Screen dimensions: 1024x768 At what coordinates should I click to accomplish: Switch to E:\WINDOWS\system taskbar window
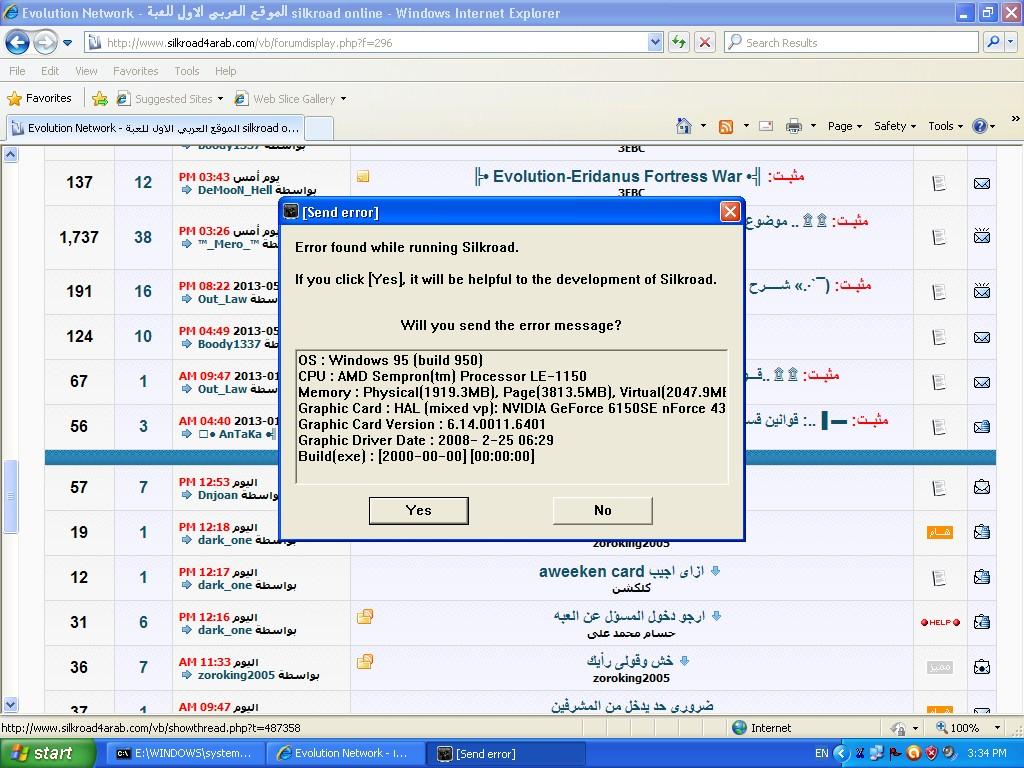tap(184, 753)
